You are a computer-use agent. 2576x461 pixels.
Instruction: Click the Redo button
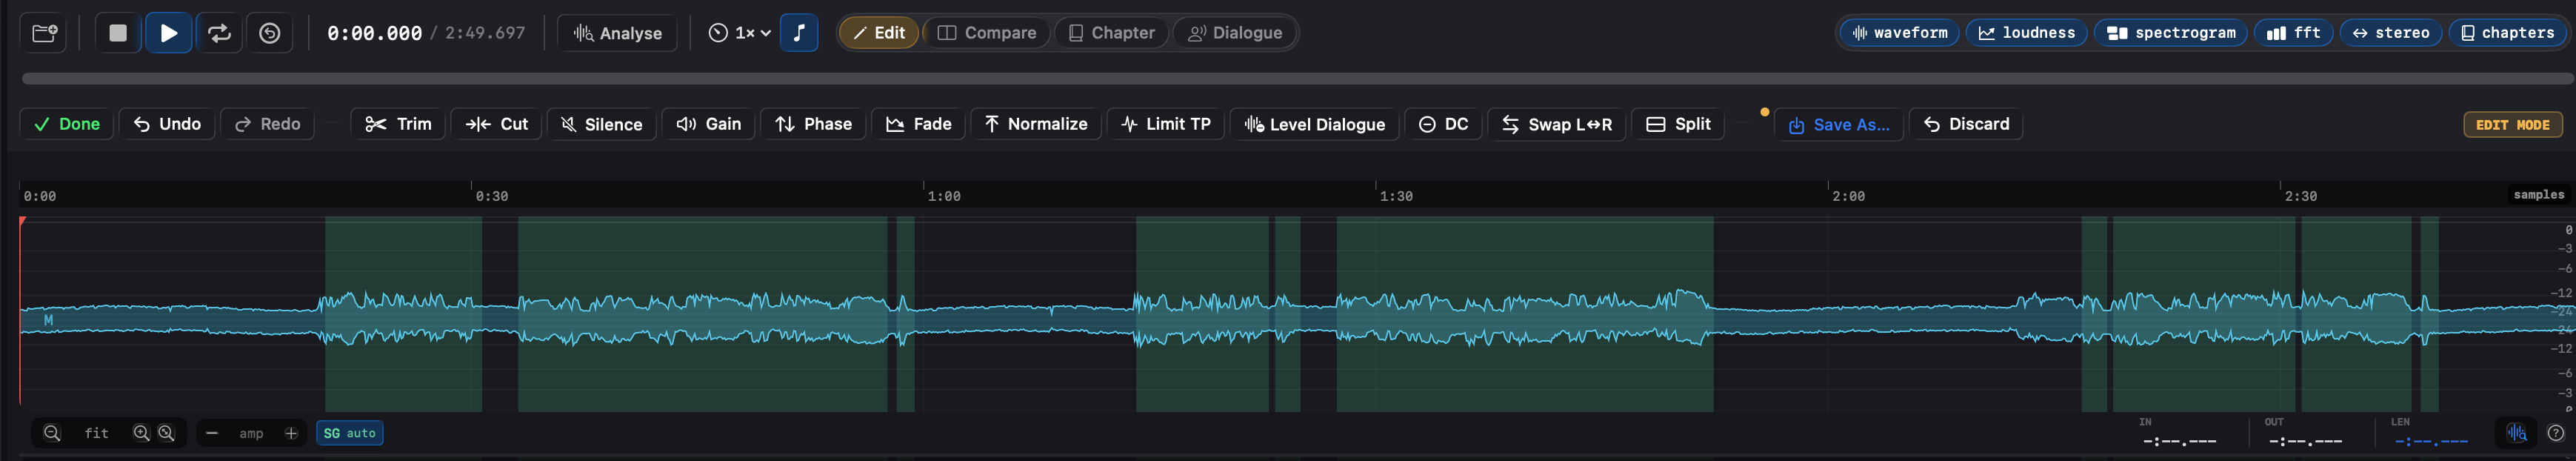[267, 124]
